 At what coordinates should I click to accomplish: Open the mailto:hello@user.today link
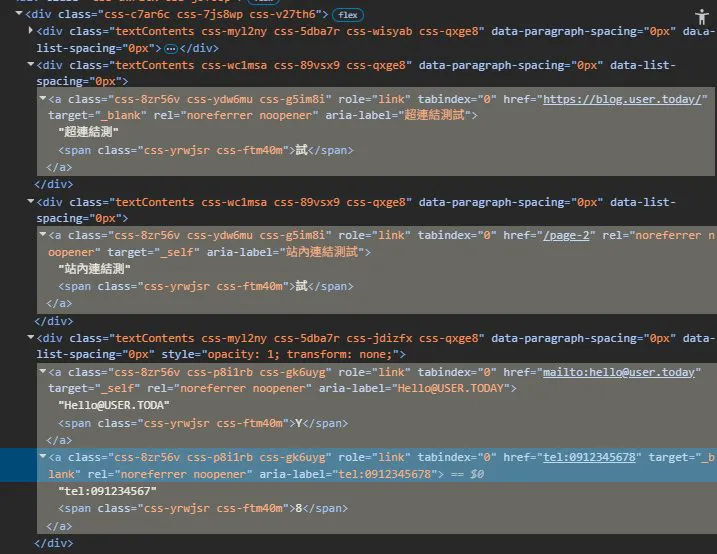(x=619, y=373)
